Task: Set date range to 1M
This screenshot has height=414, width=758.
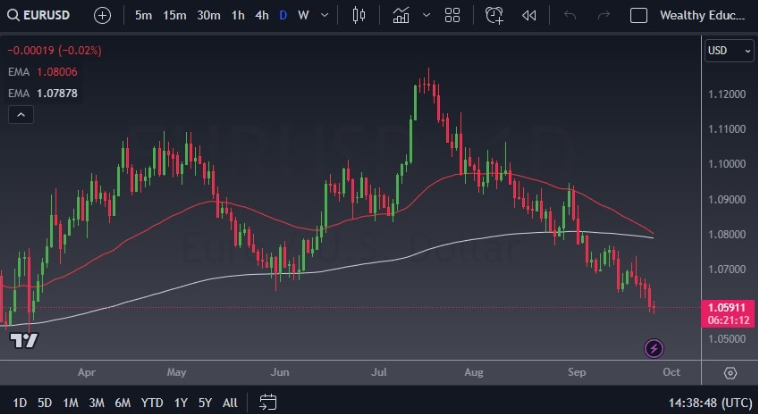Action: coord(71,402)
